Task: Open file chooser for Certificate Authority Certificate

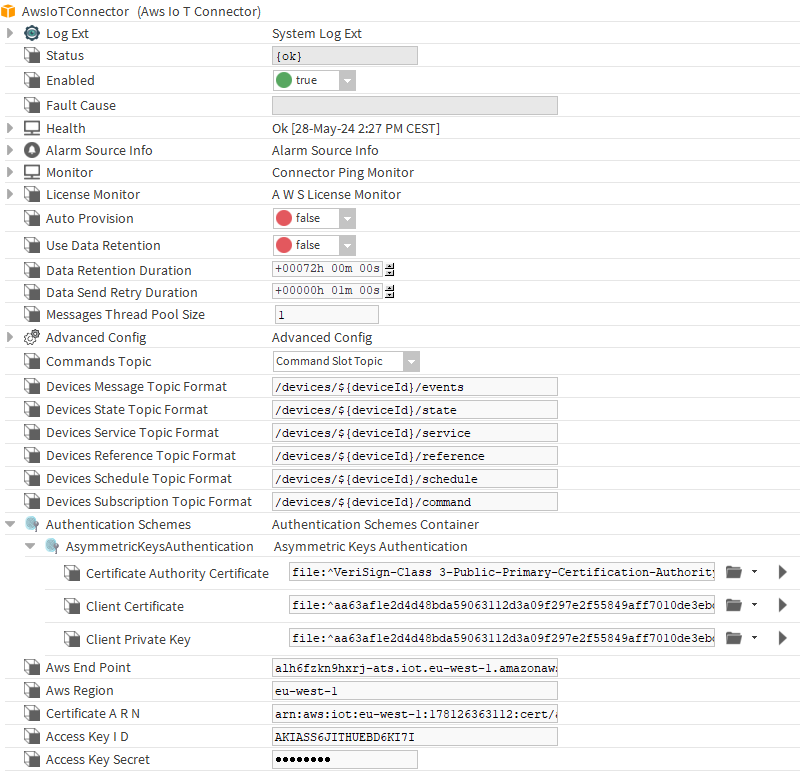Action: pos(734,572)
